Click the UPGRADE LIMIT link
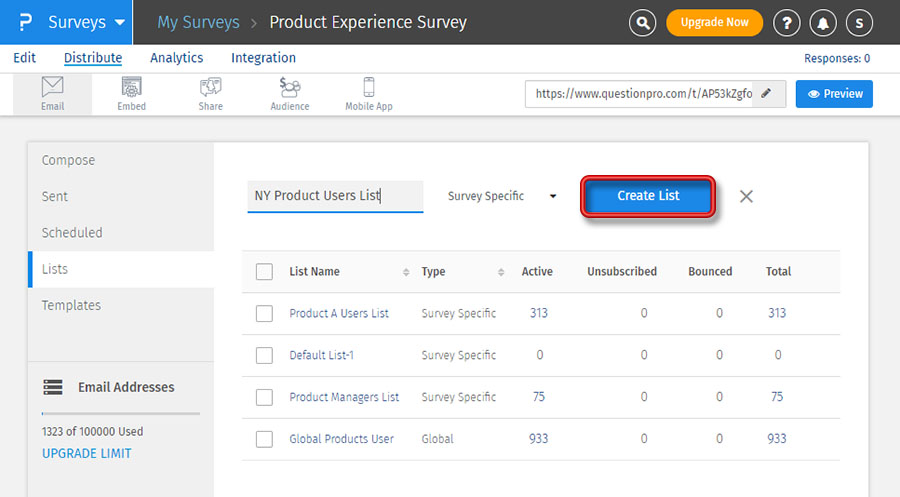The image size is (900, 497). coord(86,453)
